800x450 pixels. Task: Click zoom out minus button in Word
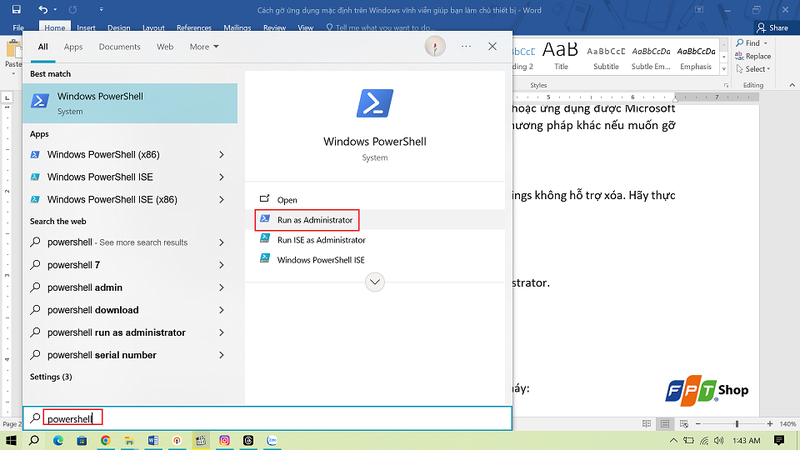(x=698, y=424)
